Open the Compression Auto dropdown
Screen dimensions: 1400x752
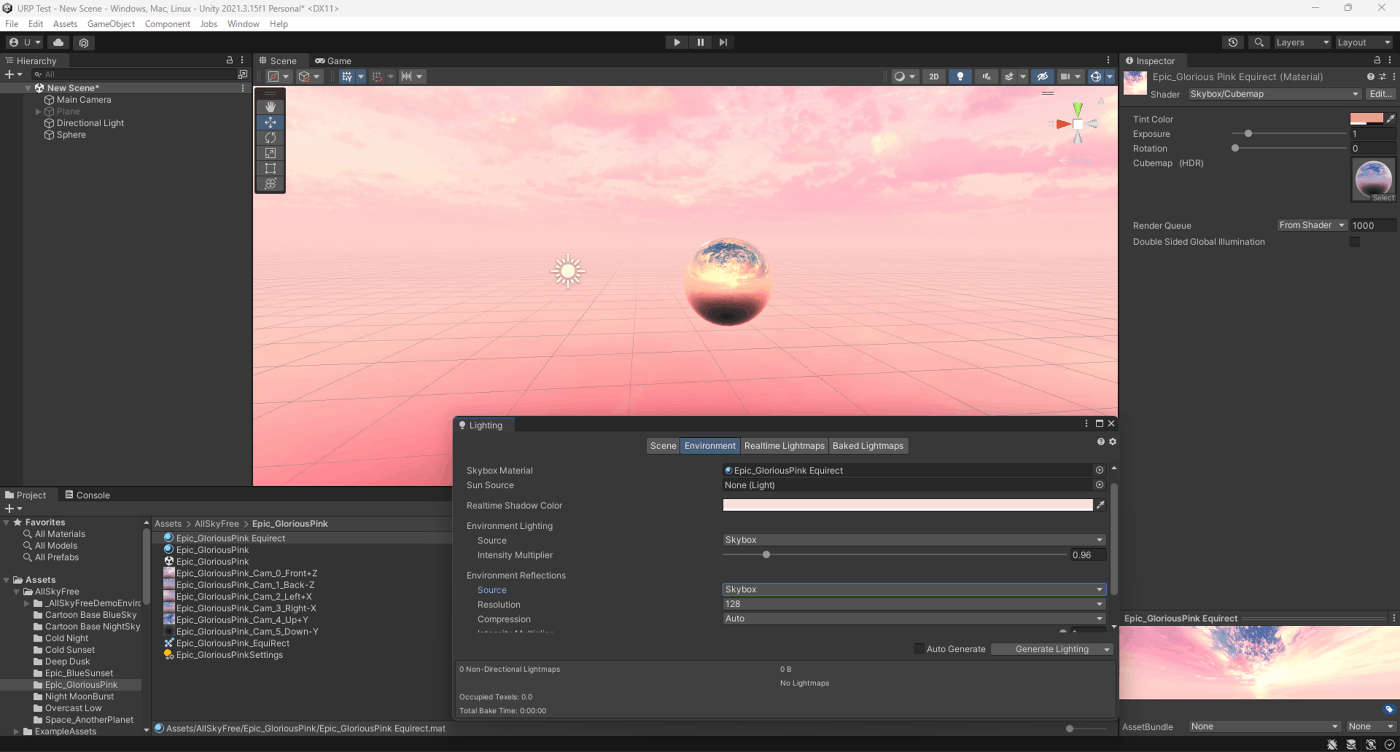(914, 619)
